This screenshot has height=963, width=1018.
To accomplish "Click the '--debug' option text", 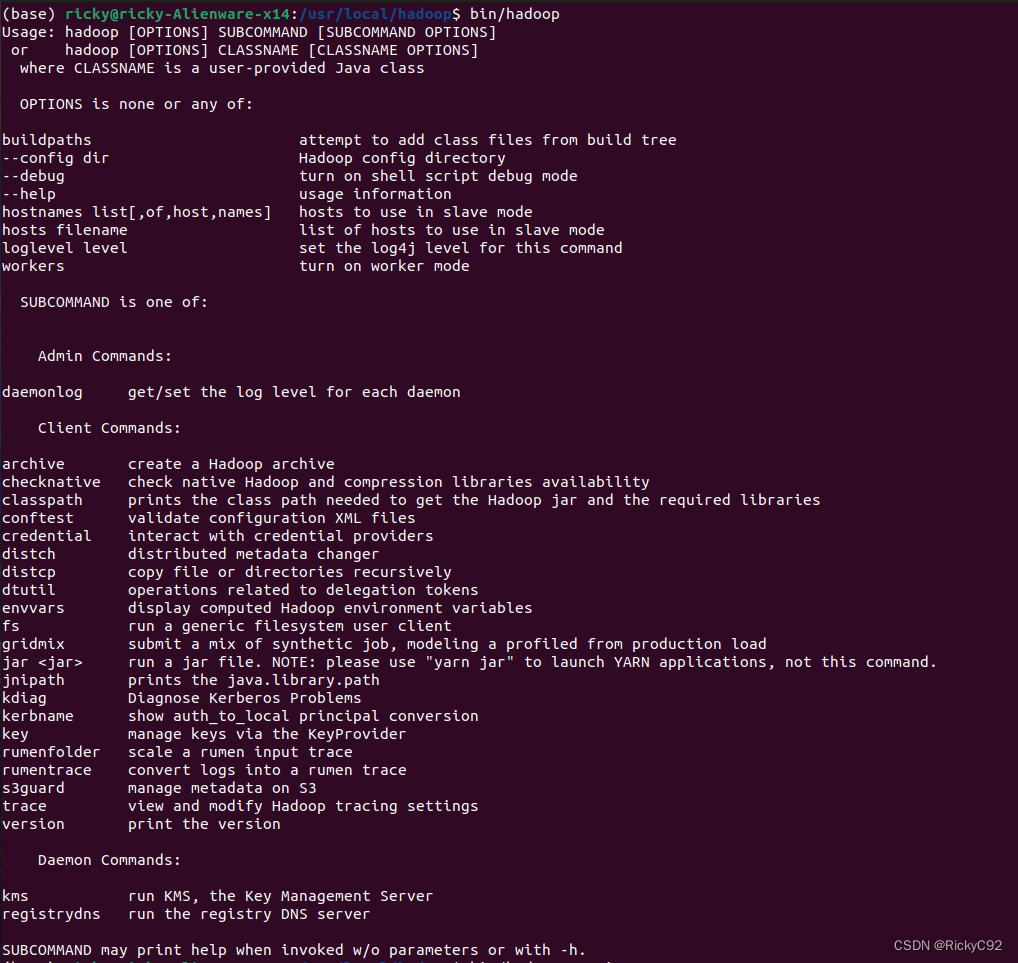I will click(x=33, y=176).
